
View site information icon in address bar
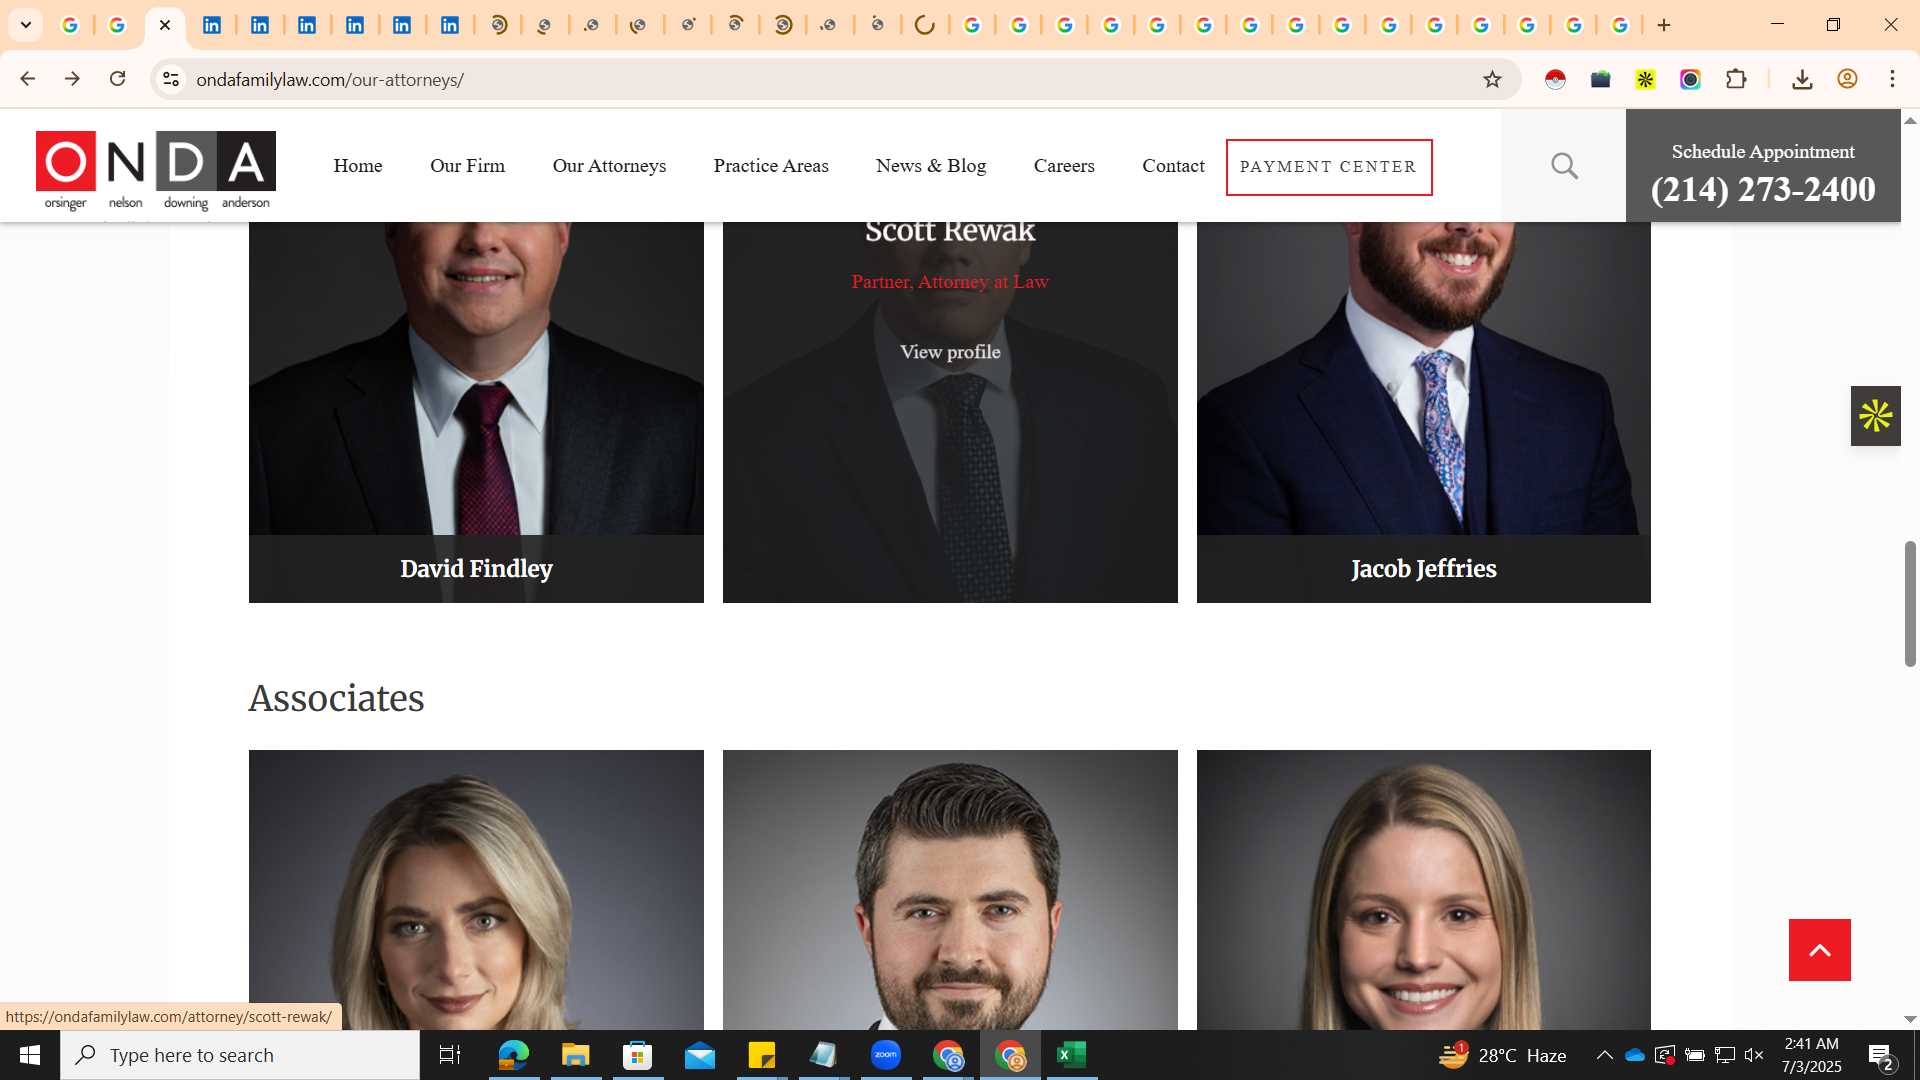click(171, 79)
